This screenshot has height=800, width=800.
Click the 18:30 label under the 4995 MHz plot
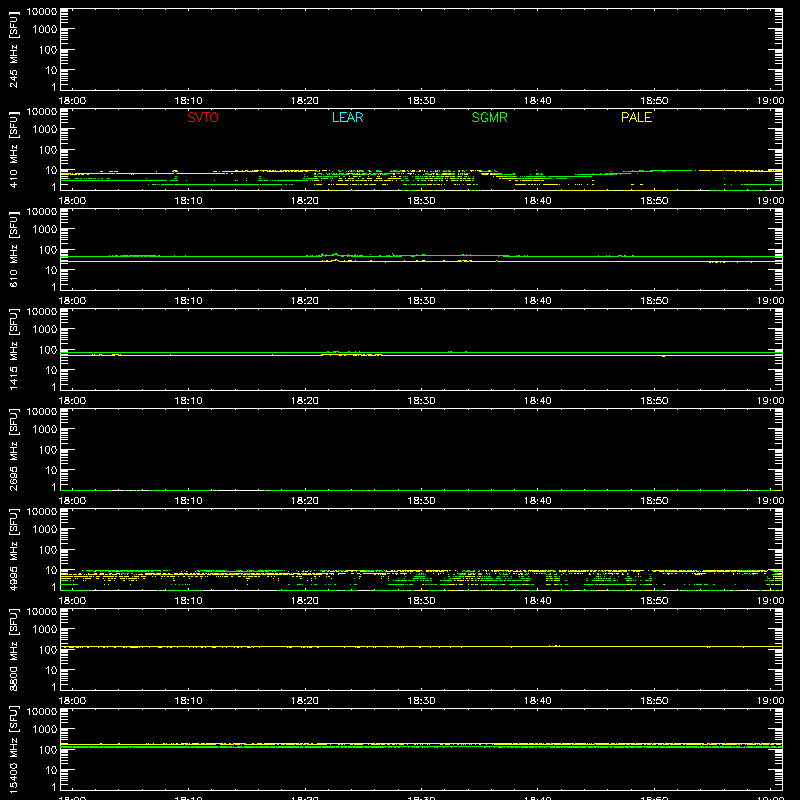[421, 601]
